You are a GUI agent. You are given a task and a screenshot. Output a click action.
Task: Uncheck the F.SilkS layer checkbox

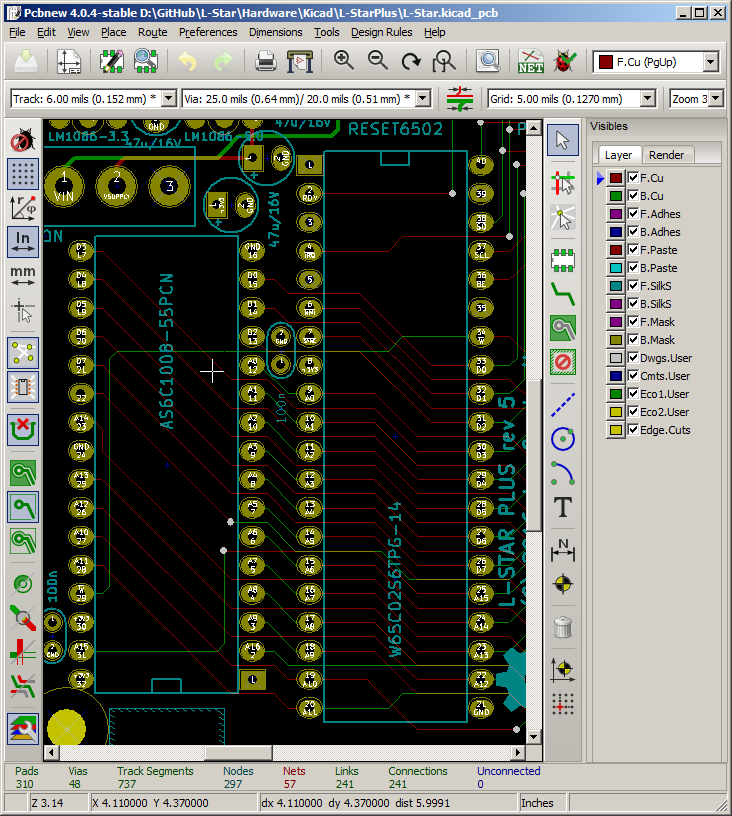632,286
